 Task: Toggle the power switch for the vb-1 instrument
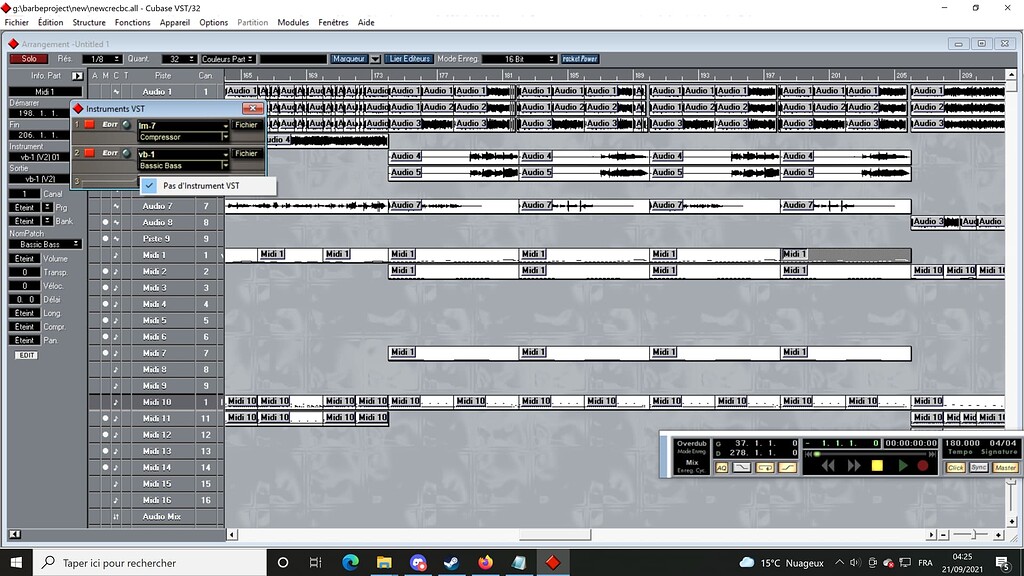(x=89, y=153)
